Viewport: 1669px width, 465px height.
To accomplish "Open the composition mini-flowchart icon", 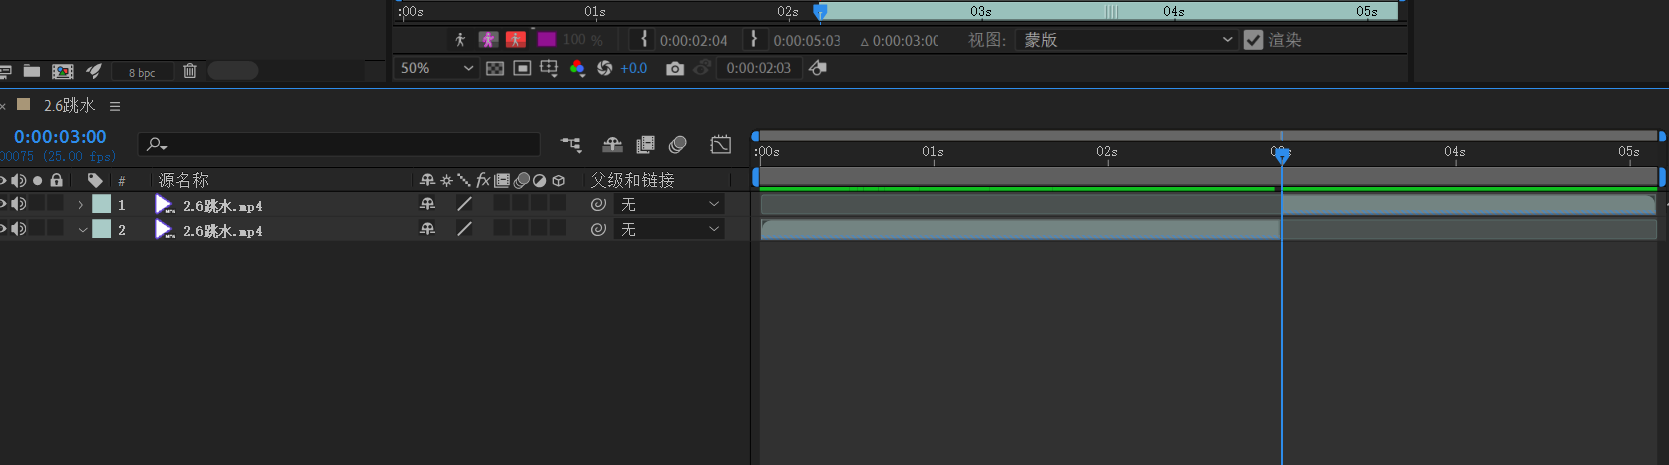I will (571, 145).
